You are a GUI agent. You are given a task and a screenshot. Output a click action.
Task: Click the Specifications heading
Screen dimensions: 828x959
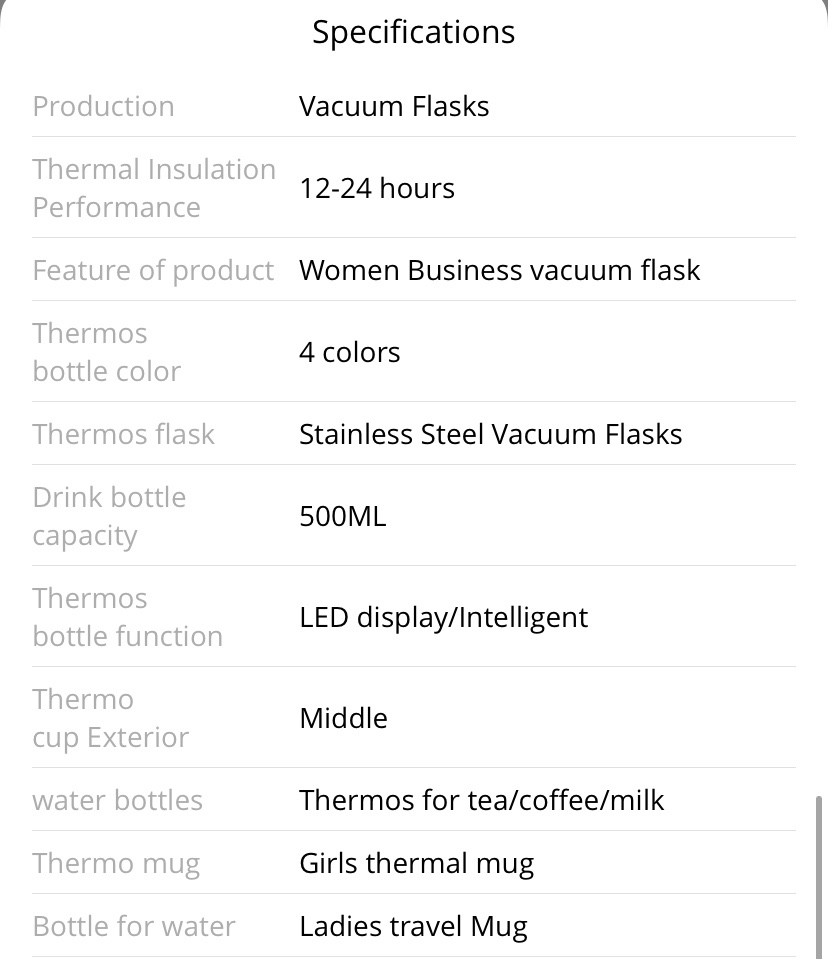click(x=413, y=32)
